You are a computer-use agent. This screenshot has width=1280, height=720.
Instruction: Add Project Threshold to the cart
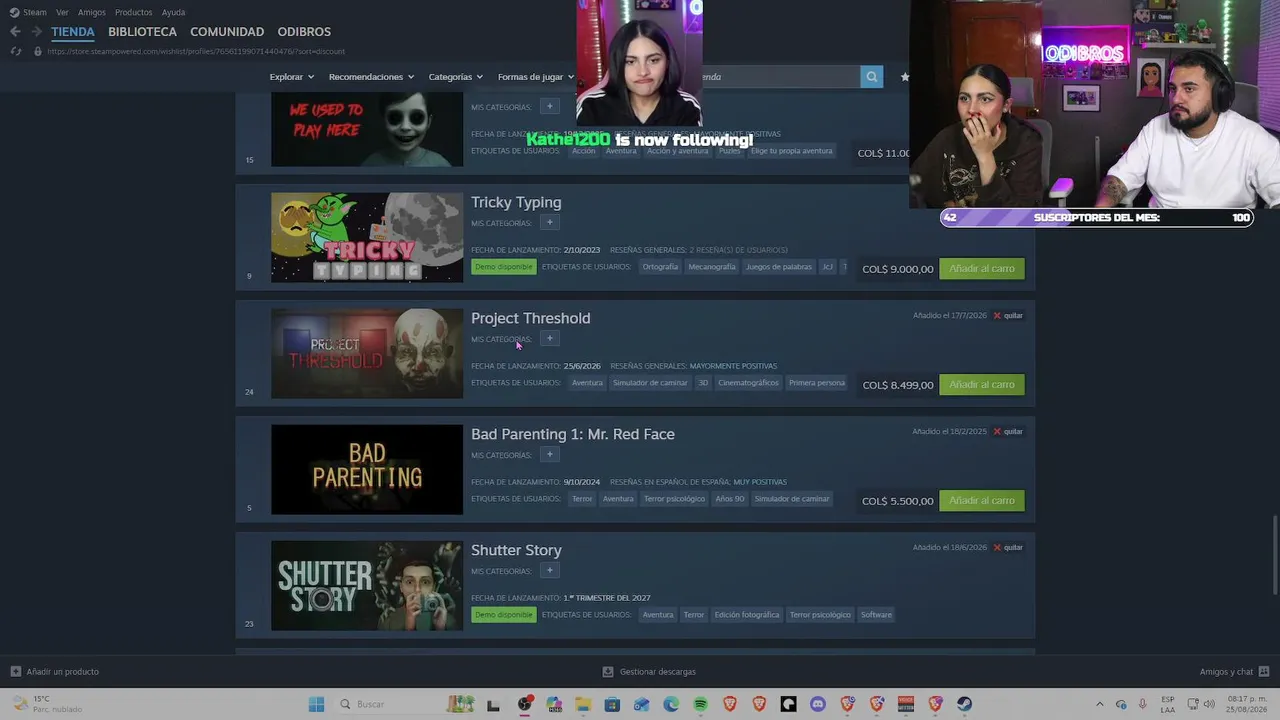click(982, 385)
